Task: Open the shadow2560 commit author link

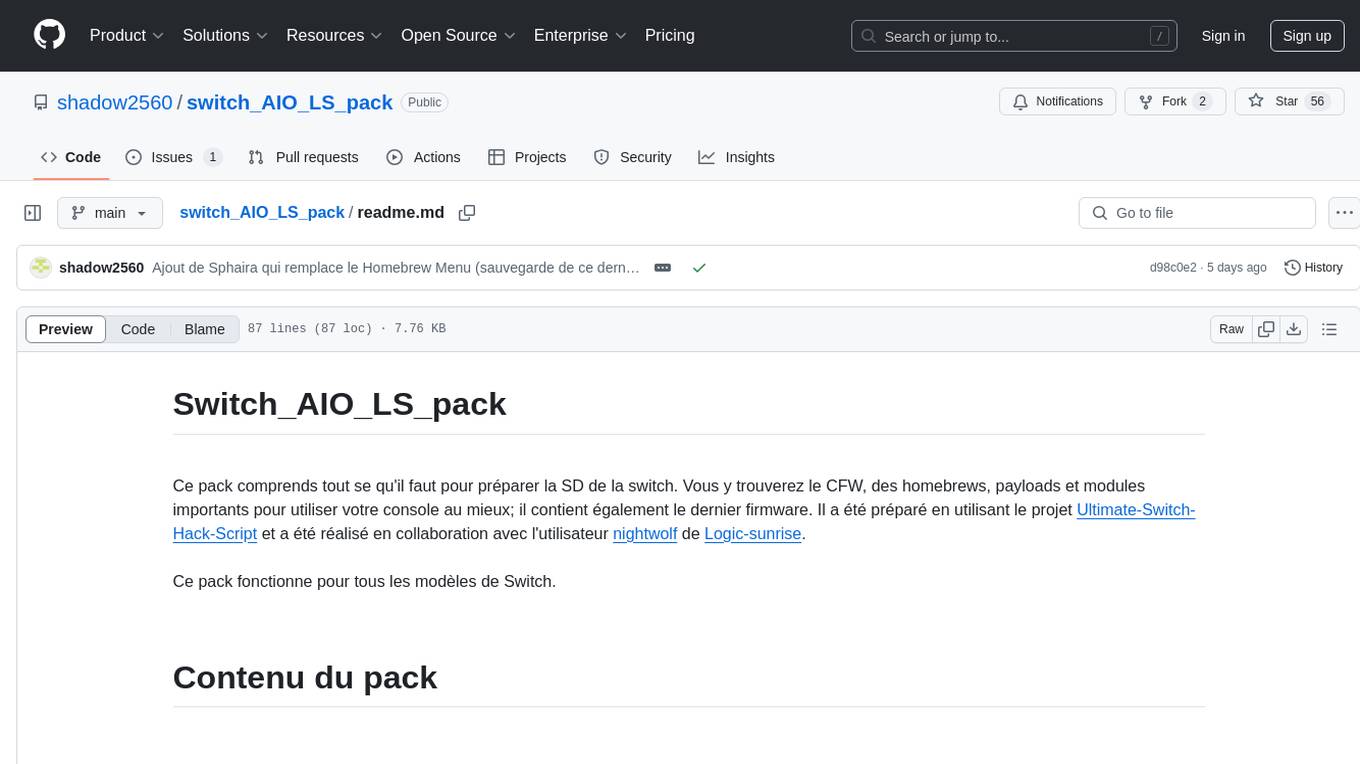Action: (x=101, y=267)
